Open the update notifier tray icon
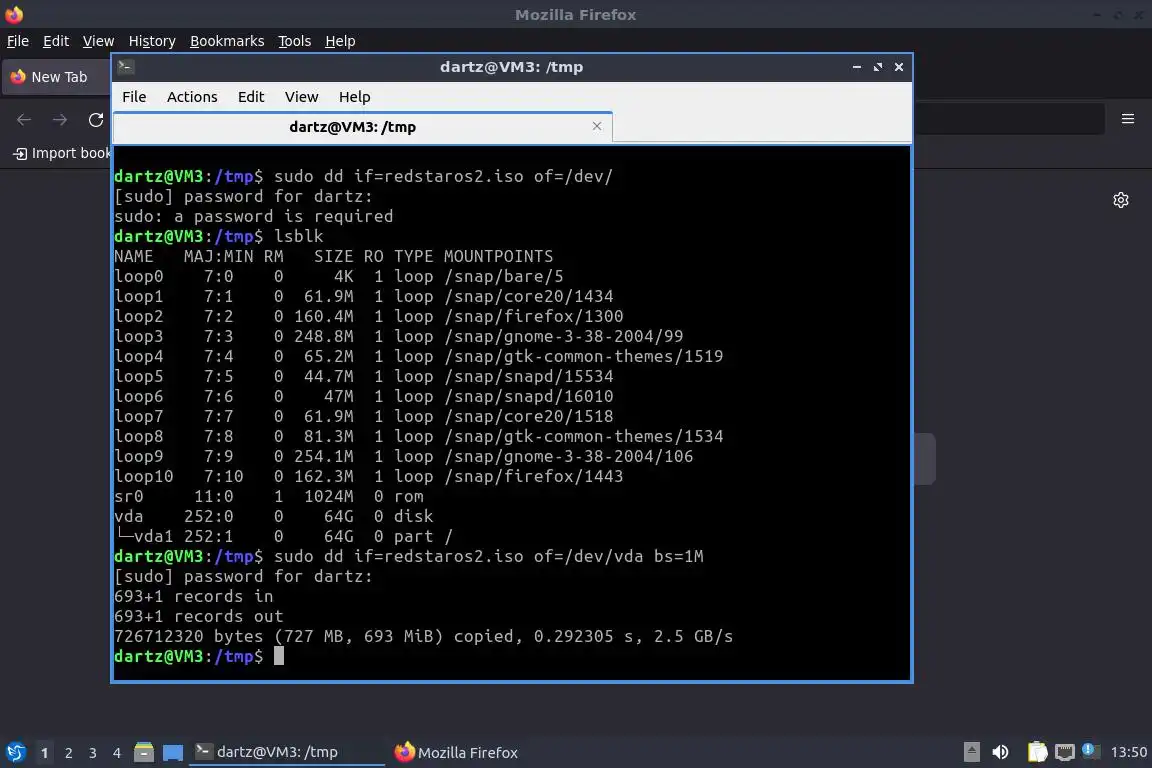 pos(1090,751)
